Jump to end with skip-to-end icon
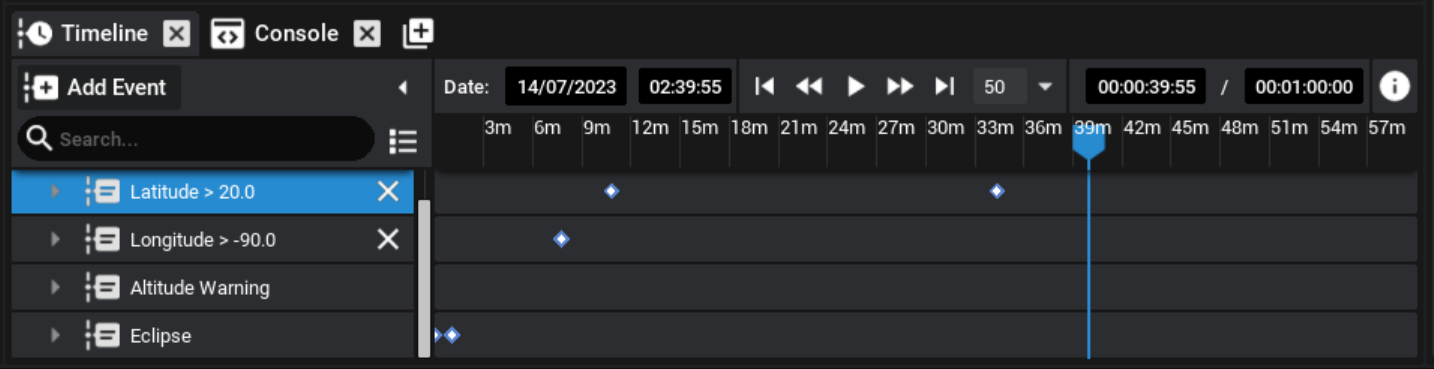1434x369 pixels. click(x=944, y=86)
